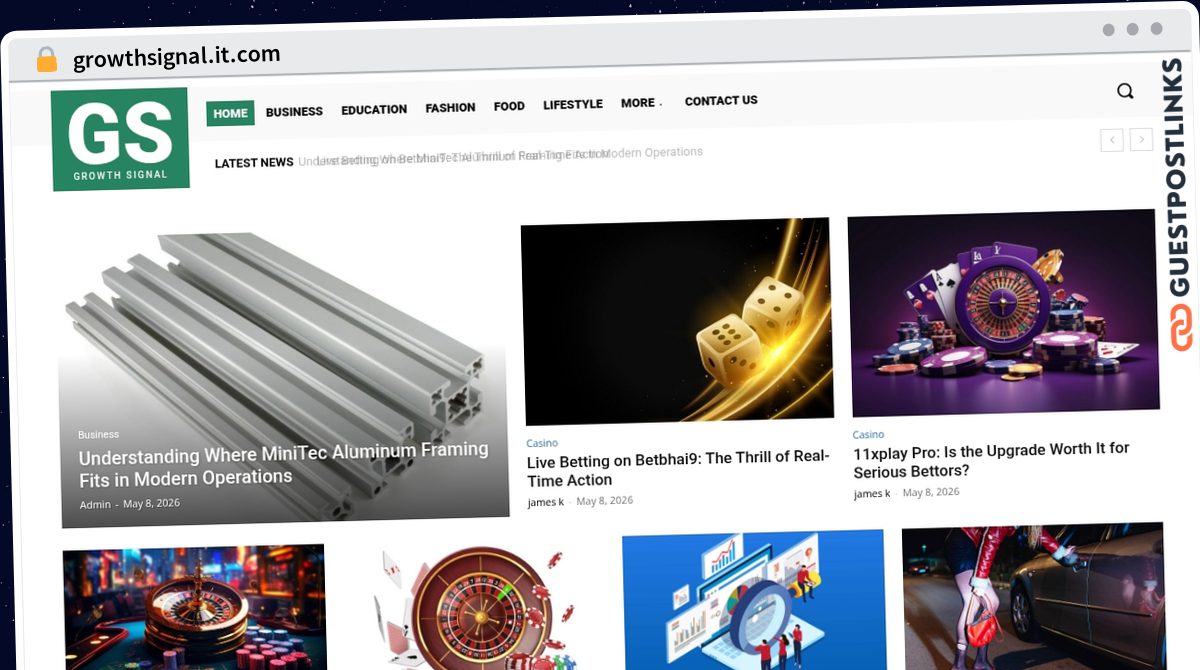Viewport: 1200px width, 670px height.
Task: Open 11xplay Pro upgrade article headline
Action: 991,460
